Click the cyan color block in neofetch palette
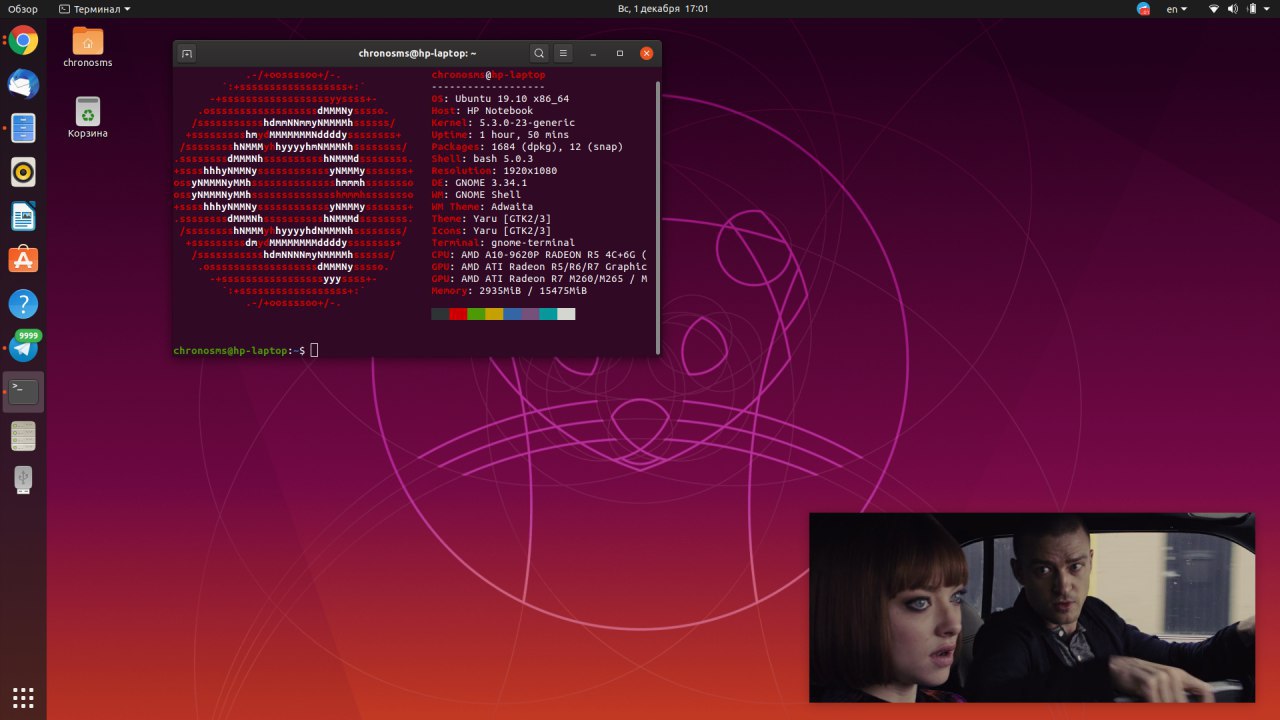The height and width of the screenshot is (720, 1280). click(548, 314)
